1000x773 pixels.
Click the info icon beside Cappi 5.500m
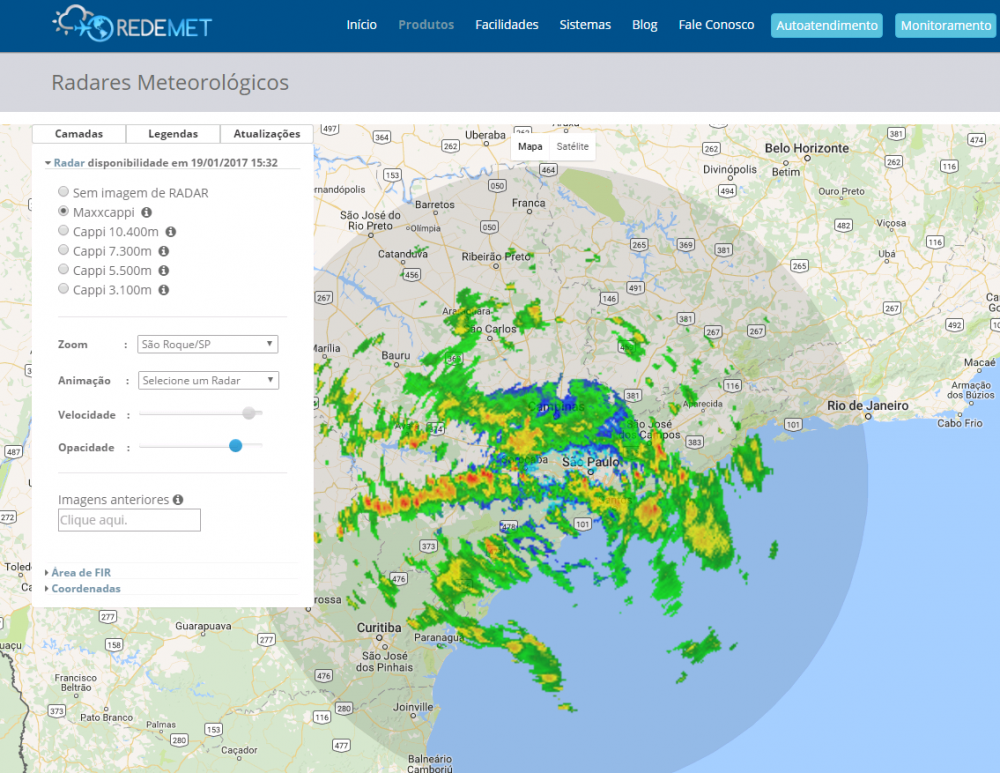coord(164,270)
